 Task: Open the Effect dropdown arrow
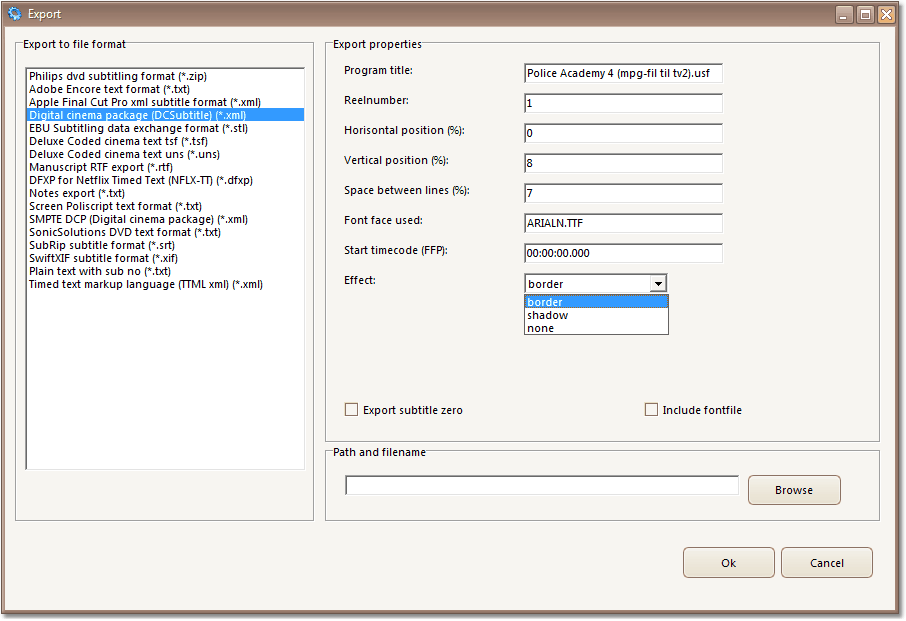point(658,284)
